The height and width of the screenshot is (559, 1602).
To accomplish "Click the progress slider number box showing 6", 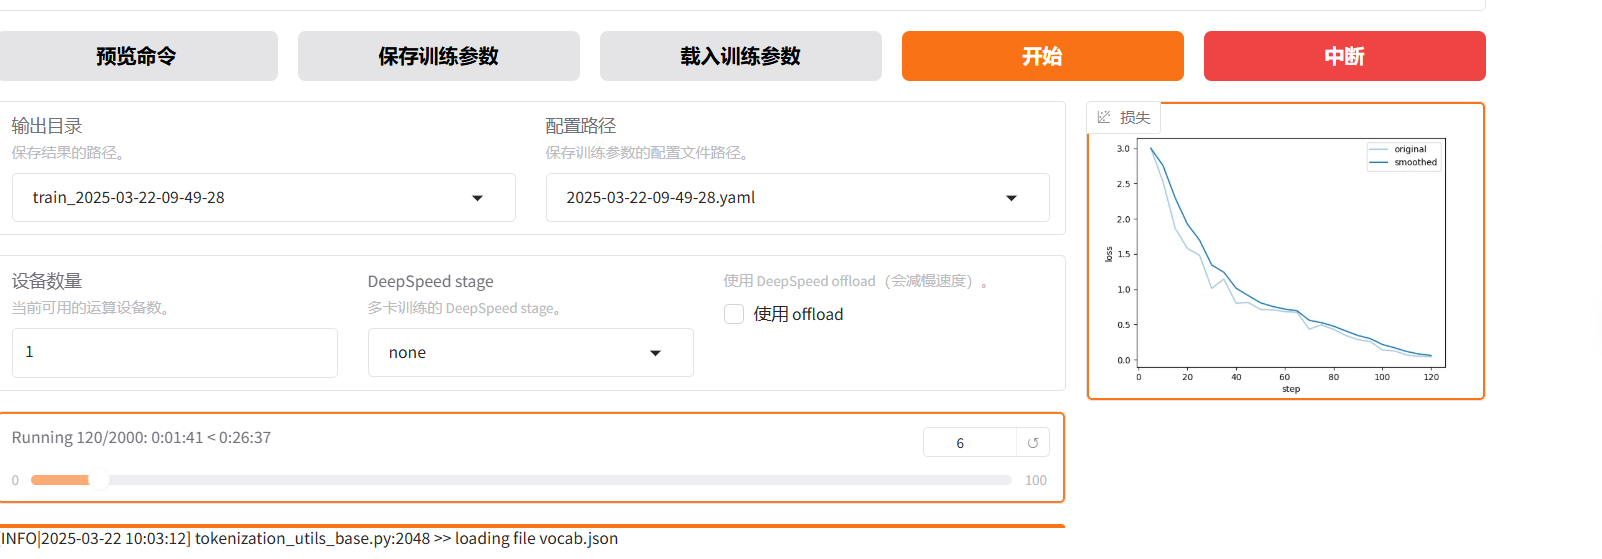I will tap(968, 443).
